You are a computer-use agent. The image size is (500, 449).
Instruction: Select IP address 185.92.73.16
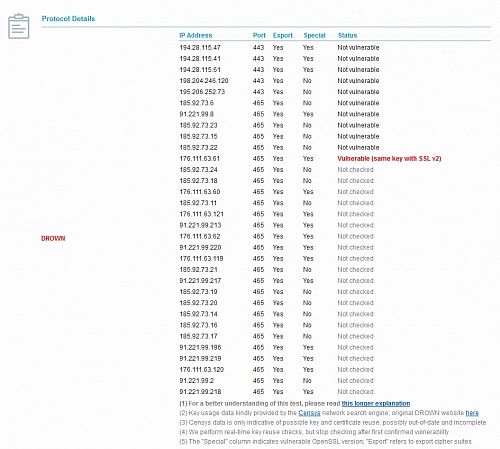pos(198,325)
